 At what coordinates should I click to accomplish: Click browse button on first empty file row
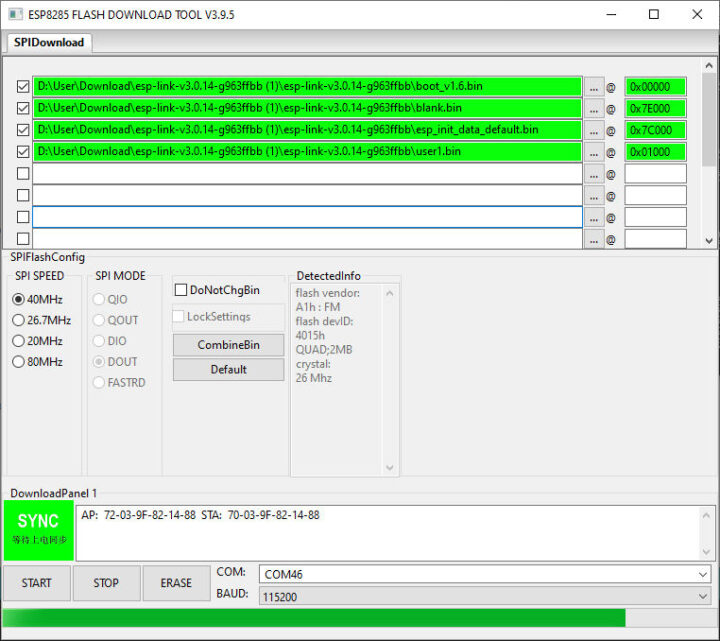594,174
